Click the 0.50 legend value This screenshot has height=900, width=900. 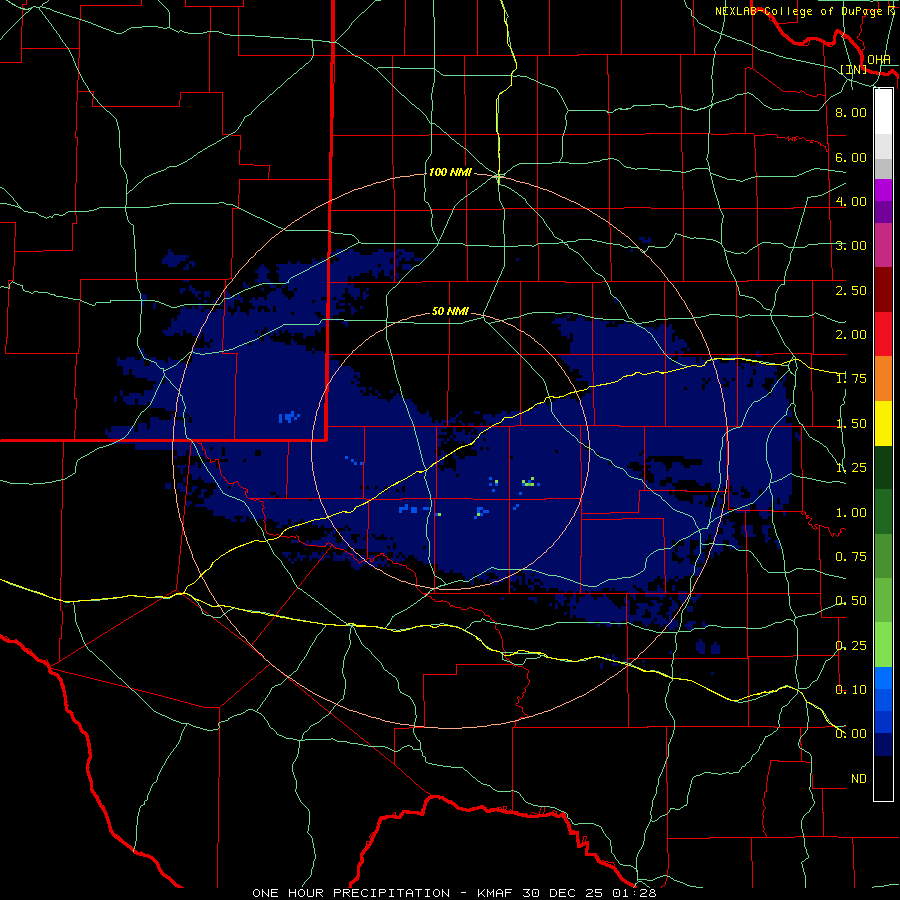pyautogui.click(x=851, y=601)
